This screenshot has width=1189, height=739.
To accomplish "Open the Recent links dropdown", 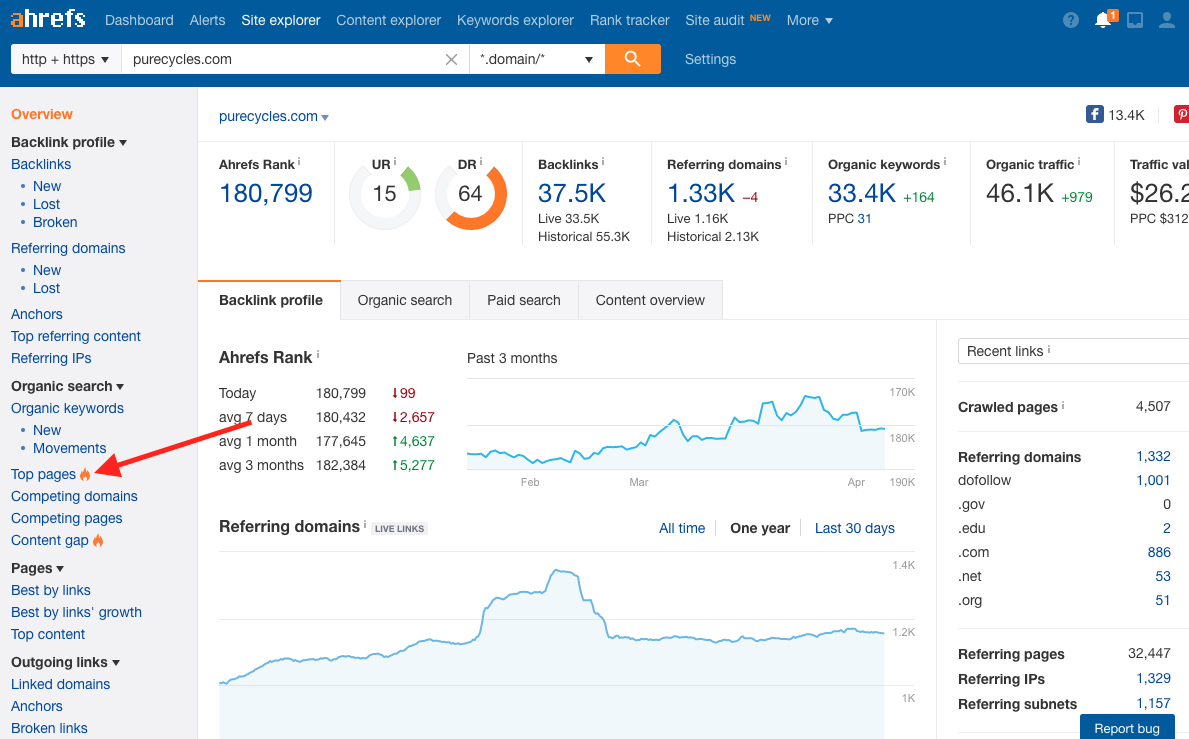I will (1073, 351).
